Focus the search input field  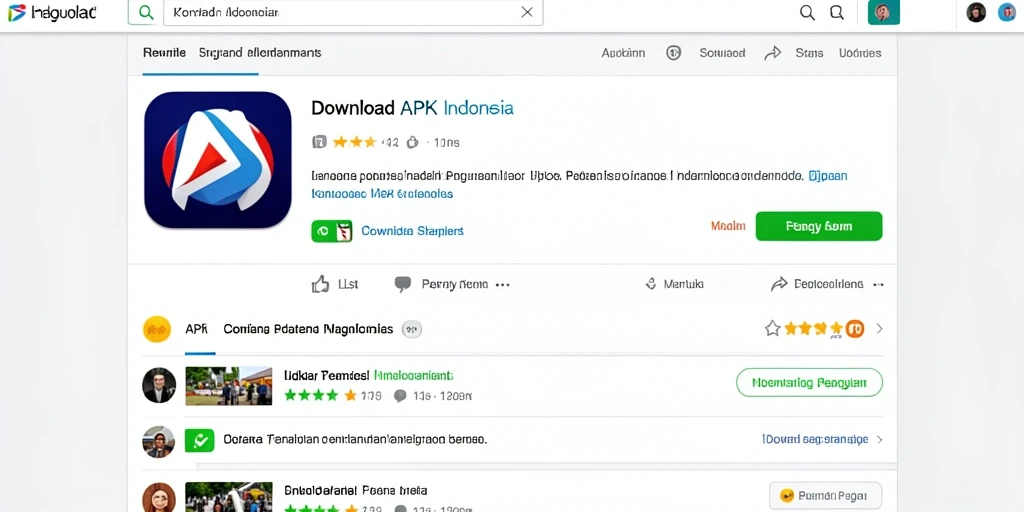point(353,12)
